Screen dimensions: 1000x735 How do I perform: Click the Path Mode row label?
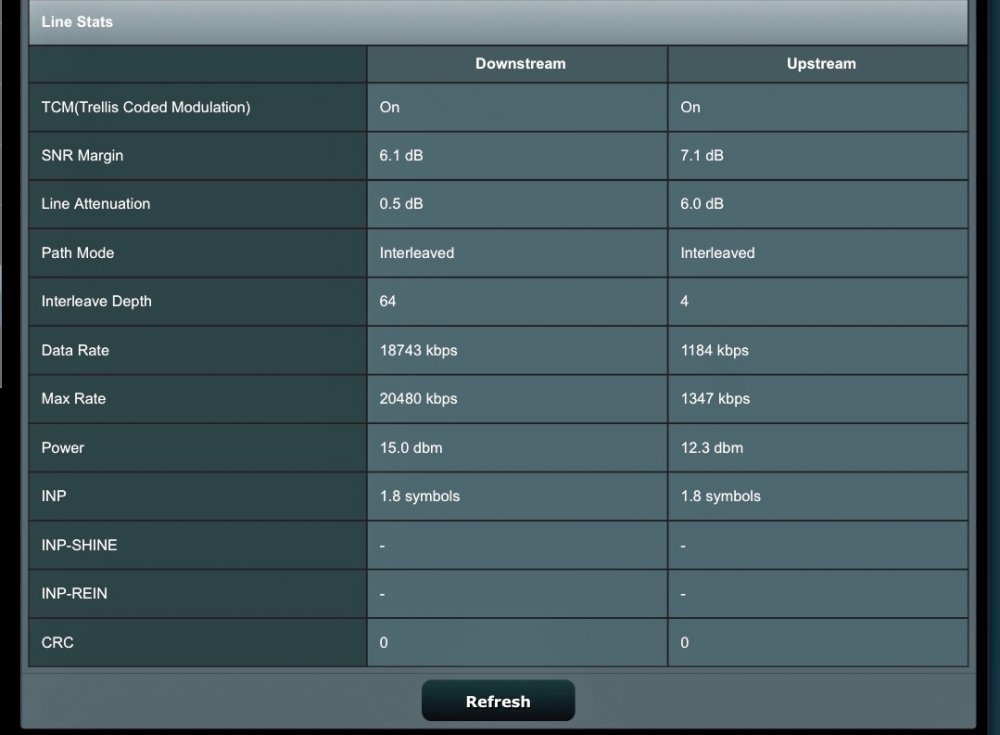[x=78, y=253]
